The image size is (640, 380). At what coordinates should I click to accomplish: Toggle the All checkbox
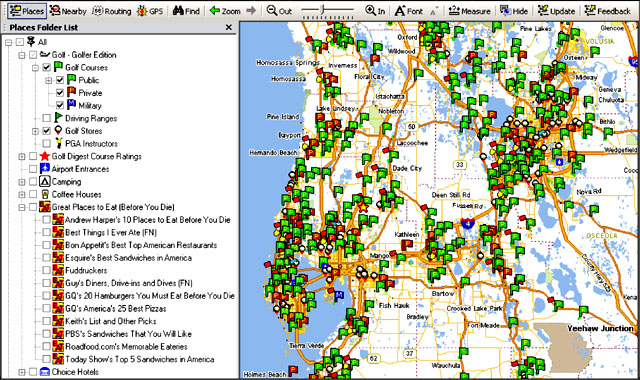(x=20, y=42)
